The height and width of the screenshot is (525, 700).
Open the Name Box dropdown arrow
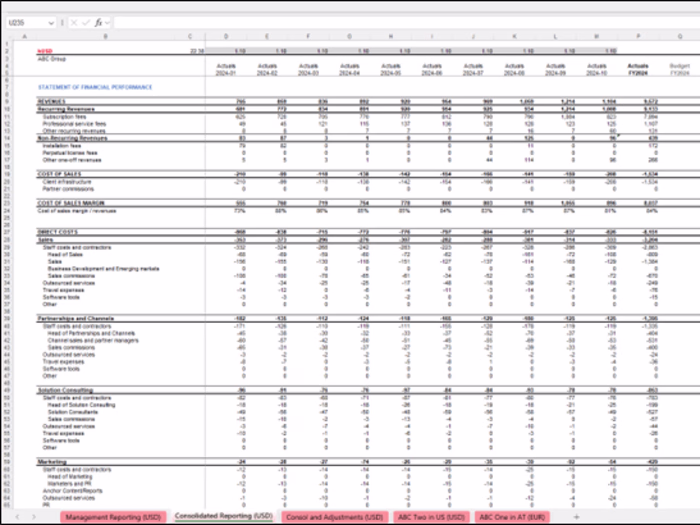(51, 23)
